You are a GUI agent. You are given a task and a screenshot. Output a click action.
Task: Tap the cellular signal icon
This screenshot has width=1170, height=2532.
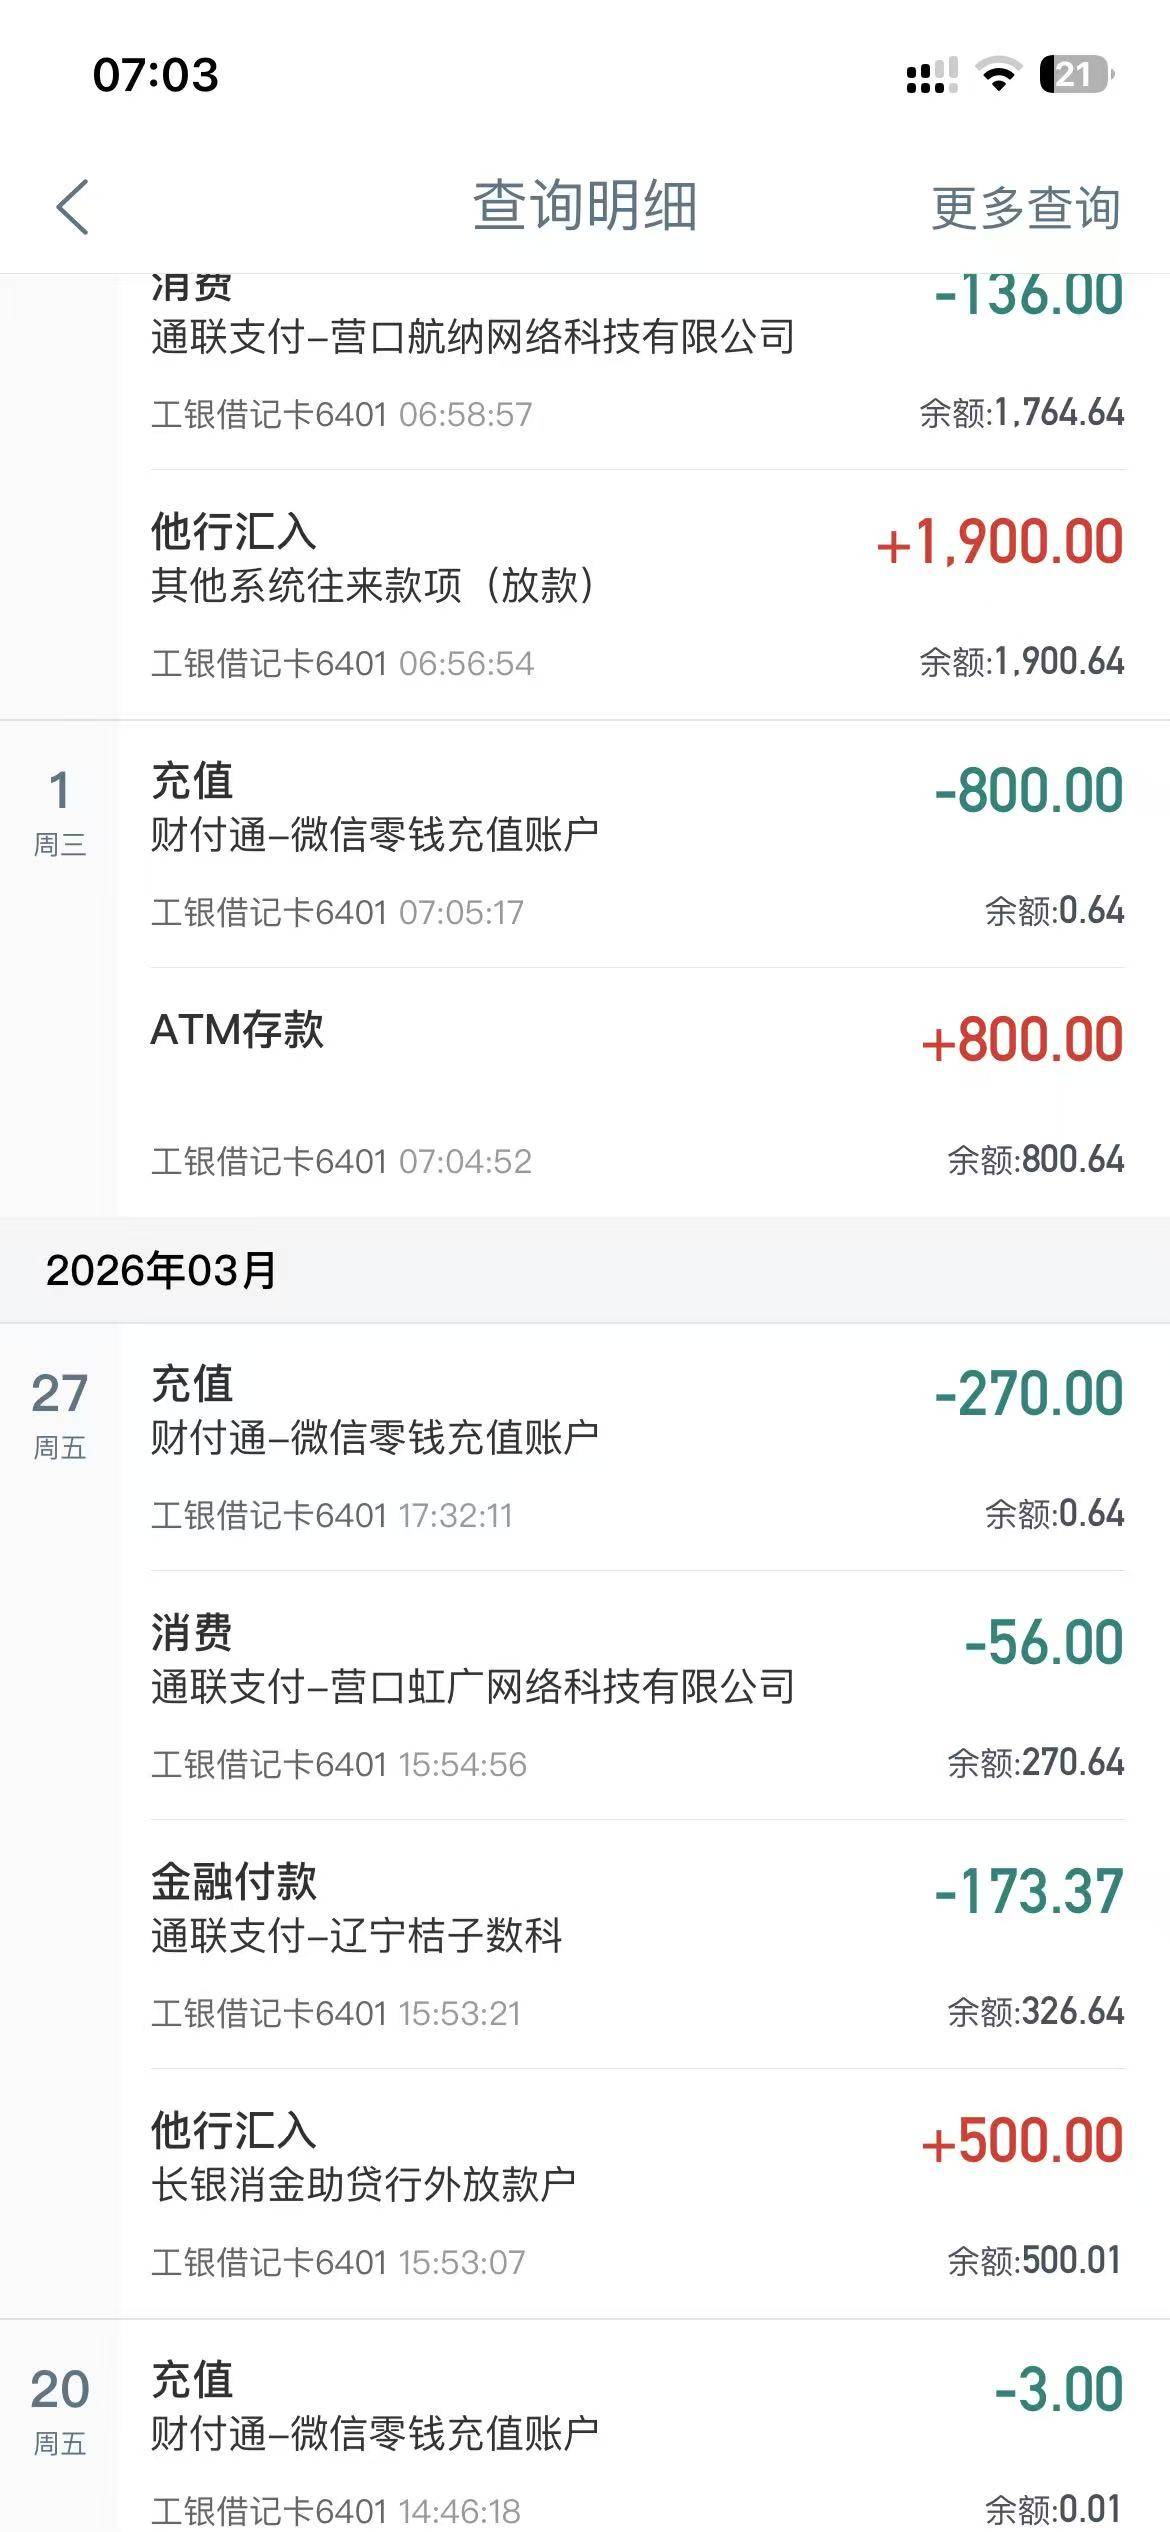coord(931,76)
